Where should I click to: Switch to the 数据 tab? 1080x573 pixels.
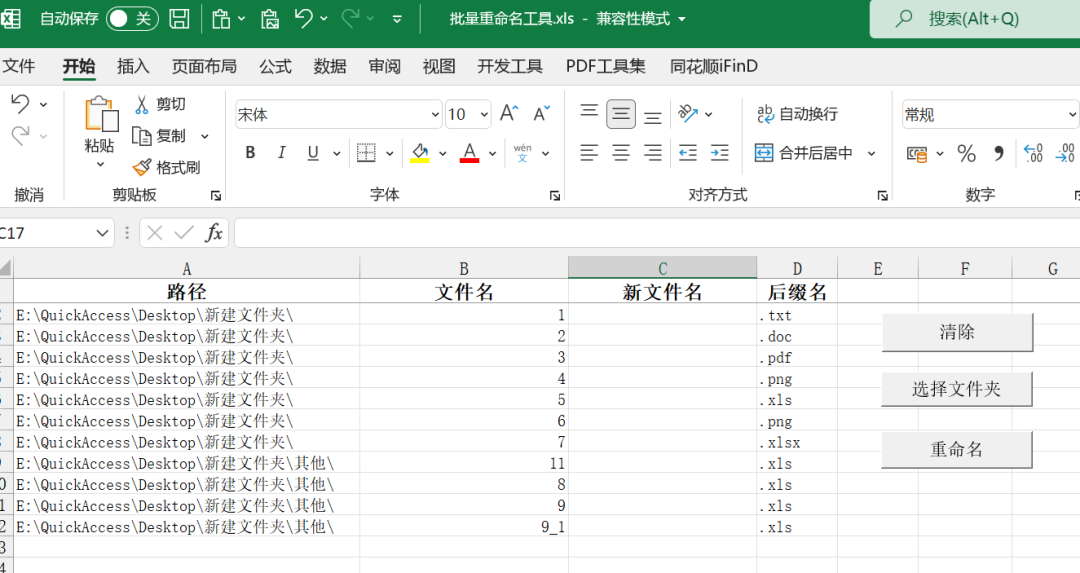click(330, 66)
